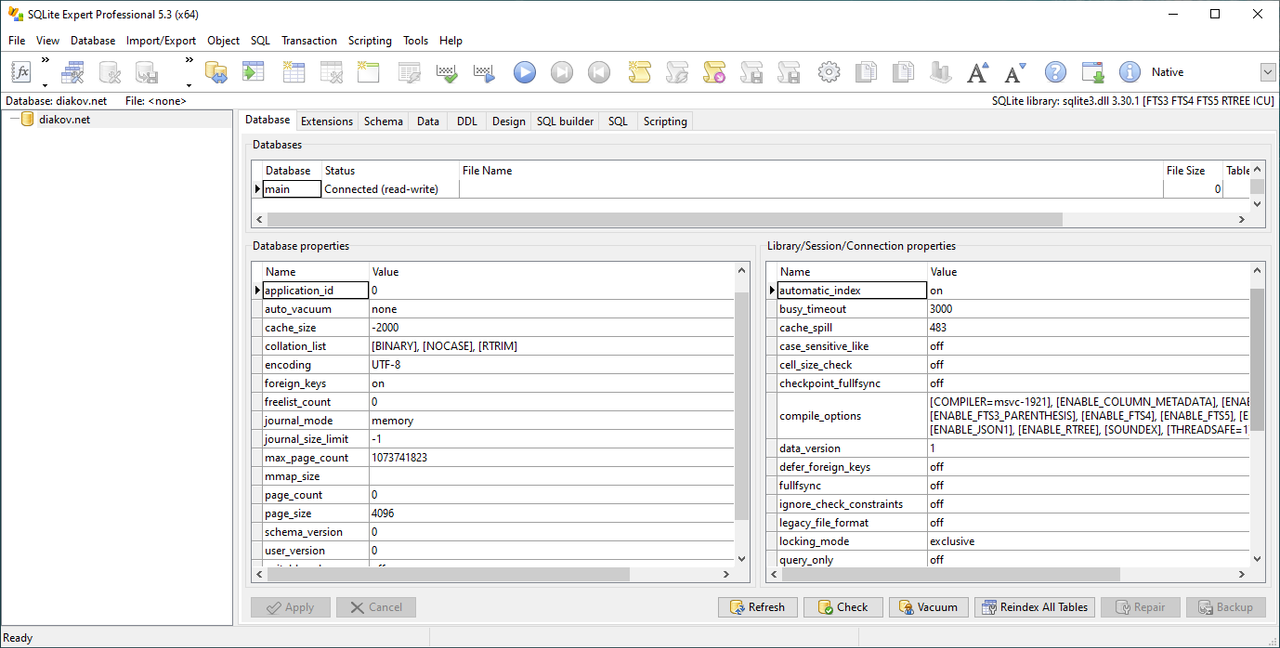Expand first toolbar overflow chevron after fx

[x=45, y=60]
